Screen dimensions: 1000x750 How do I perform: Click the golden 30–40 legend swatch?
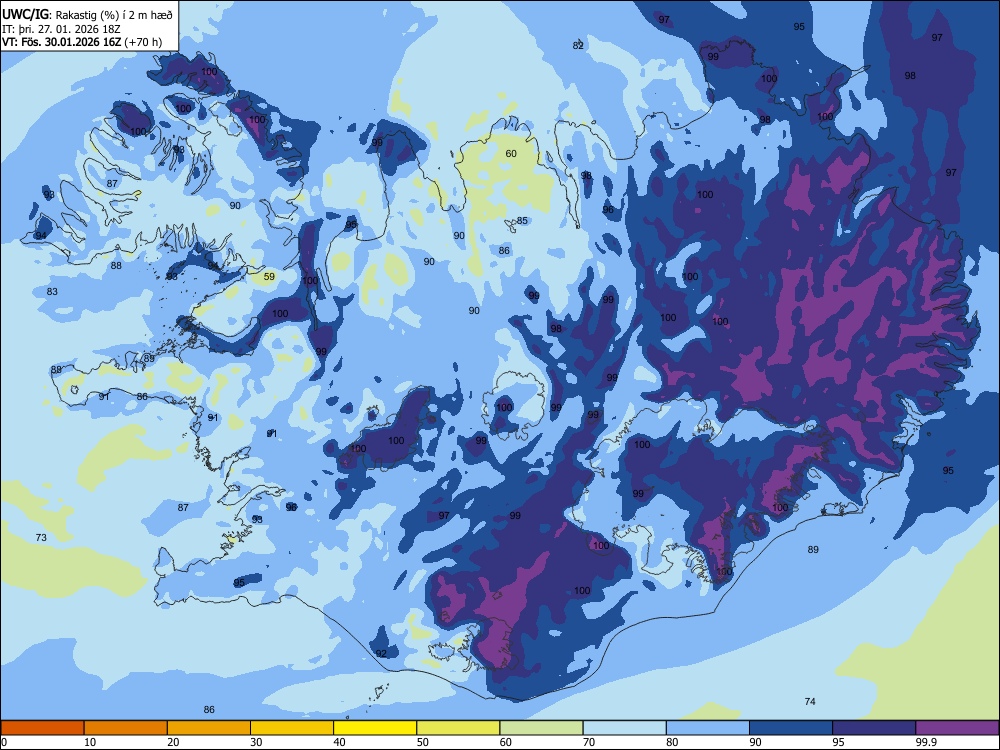pos(292,728)
